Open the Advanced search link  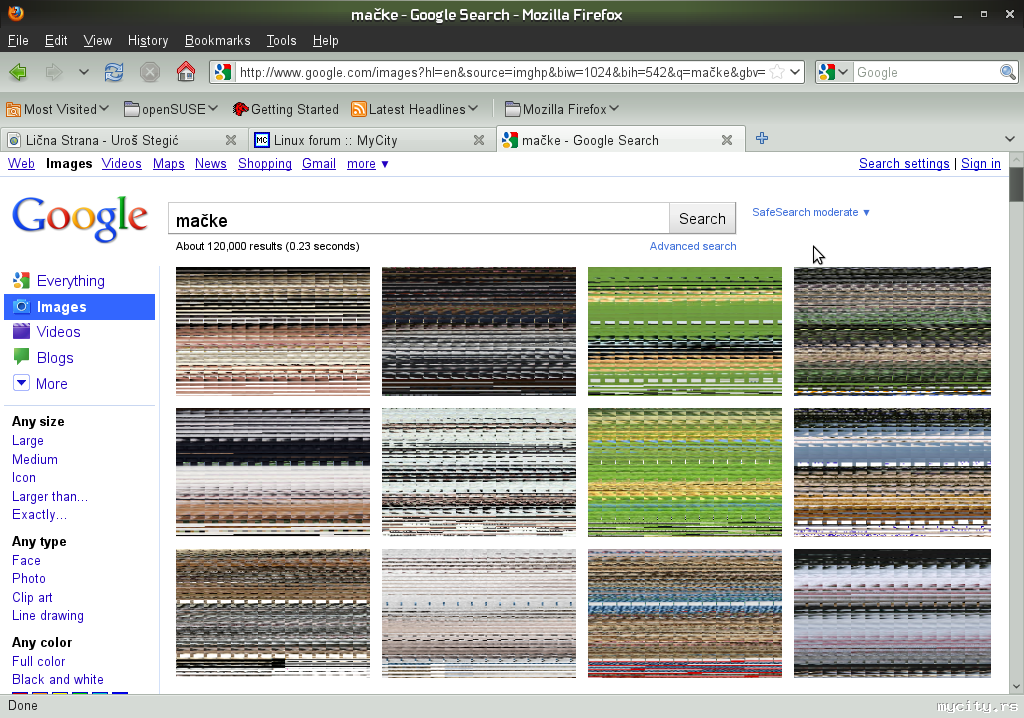click(692, 246)
